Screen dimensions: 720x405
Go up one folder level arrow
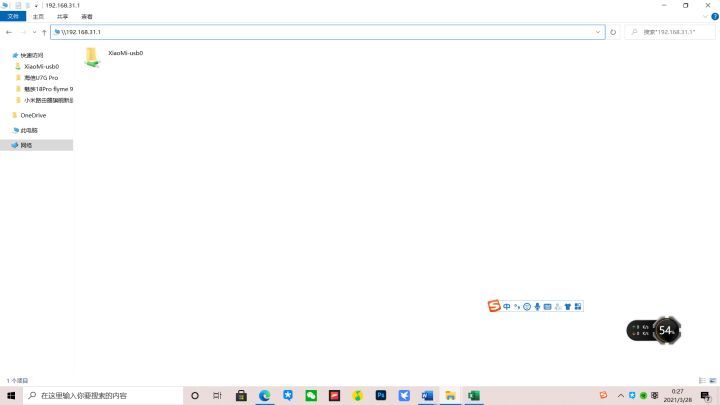pyautogui.click(x=44, y=32)
